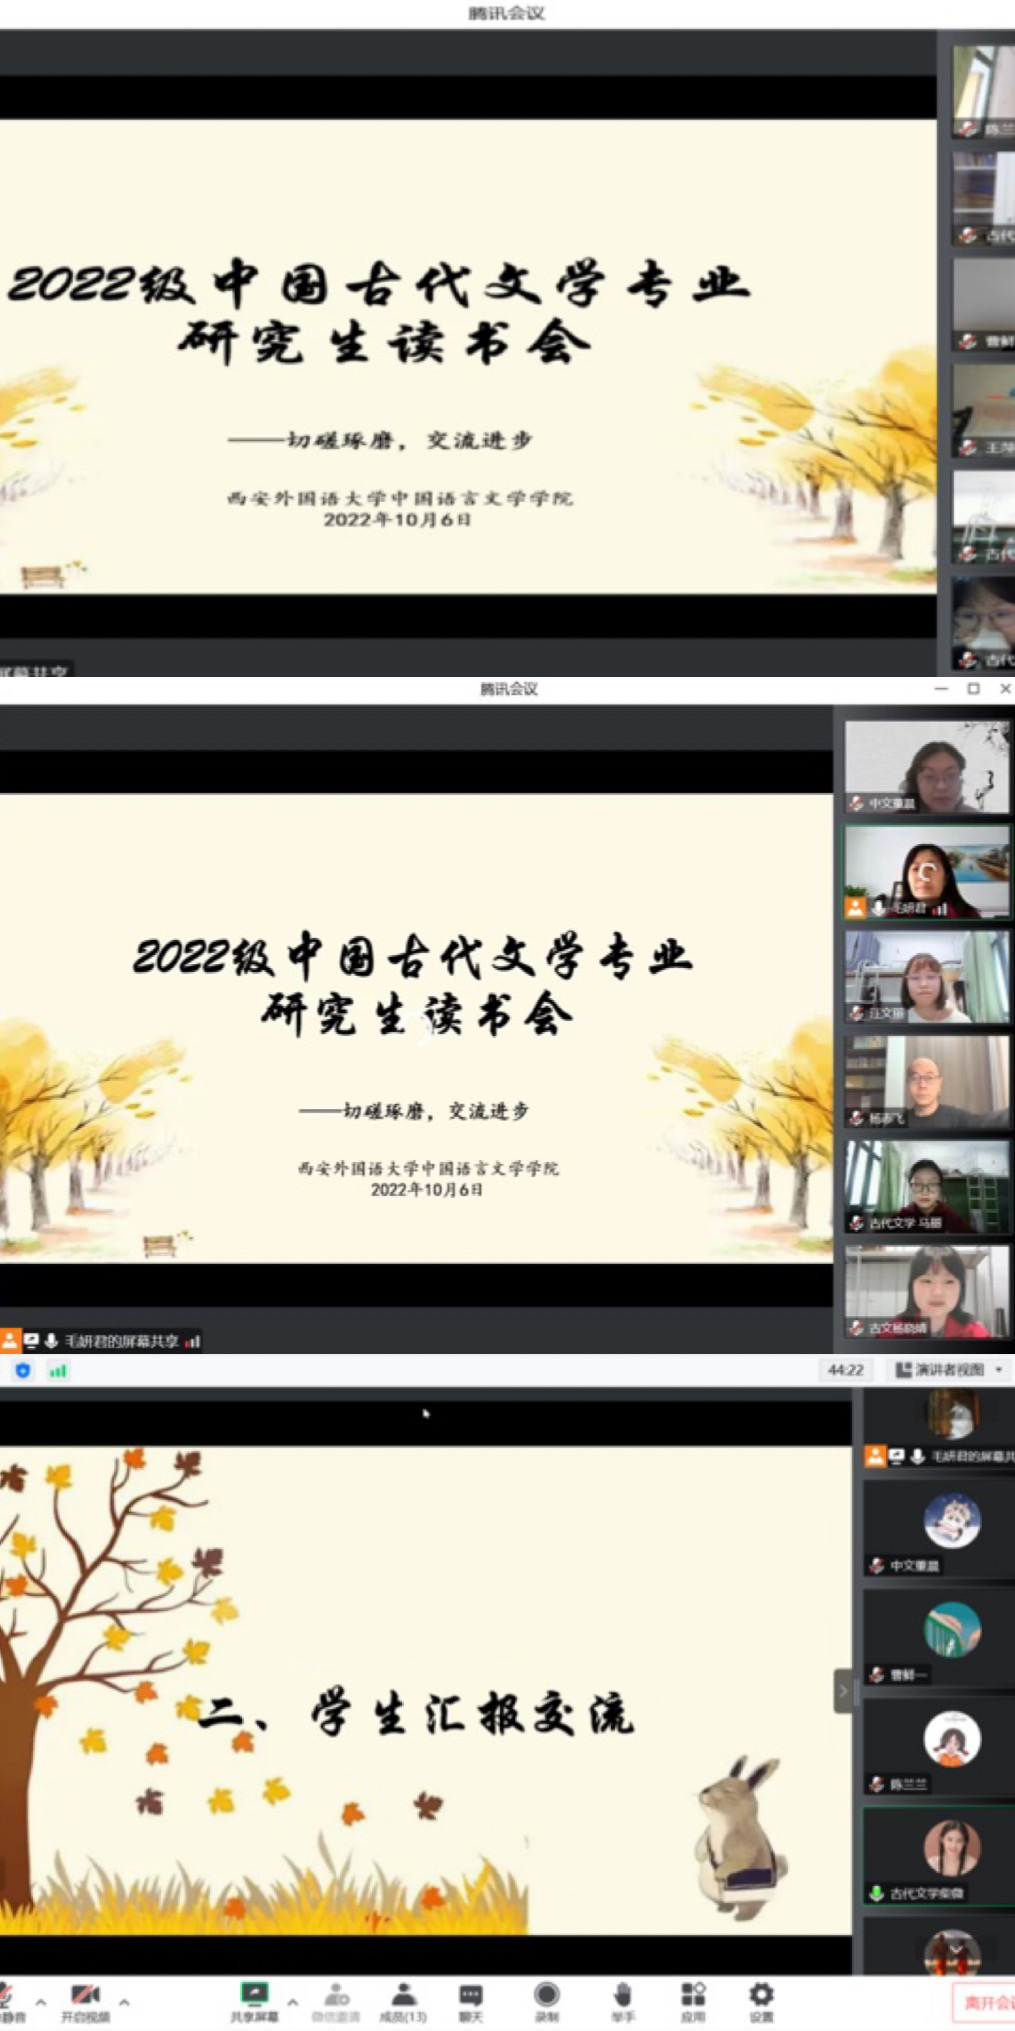
Task: Raise hand using the 举手 icon
Action: point(622,1996)
